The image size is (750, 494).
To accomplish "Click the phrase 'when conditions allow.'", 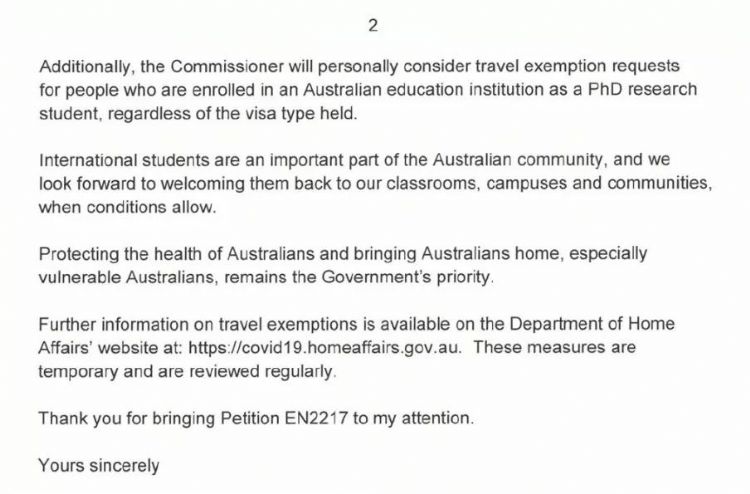I will [127, 208].
